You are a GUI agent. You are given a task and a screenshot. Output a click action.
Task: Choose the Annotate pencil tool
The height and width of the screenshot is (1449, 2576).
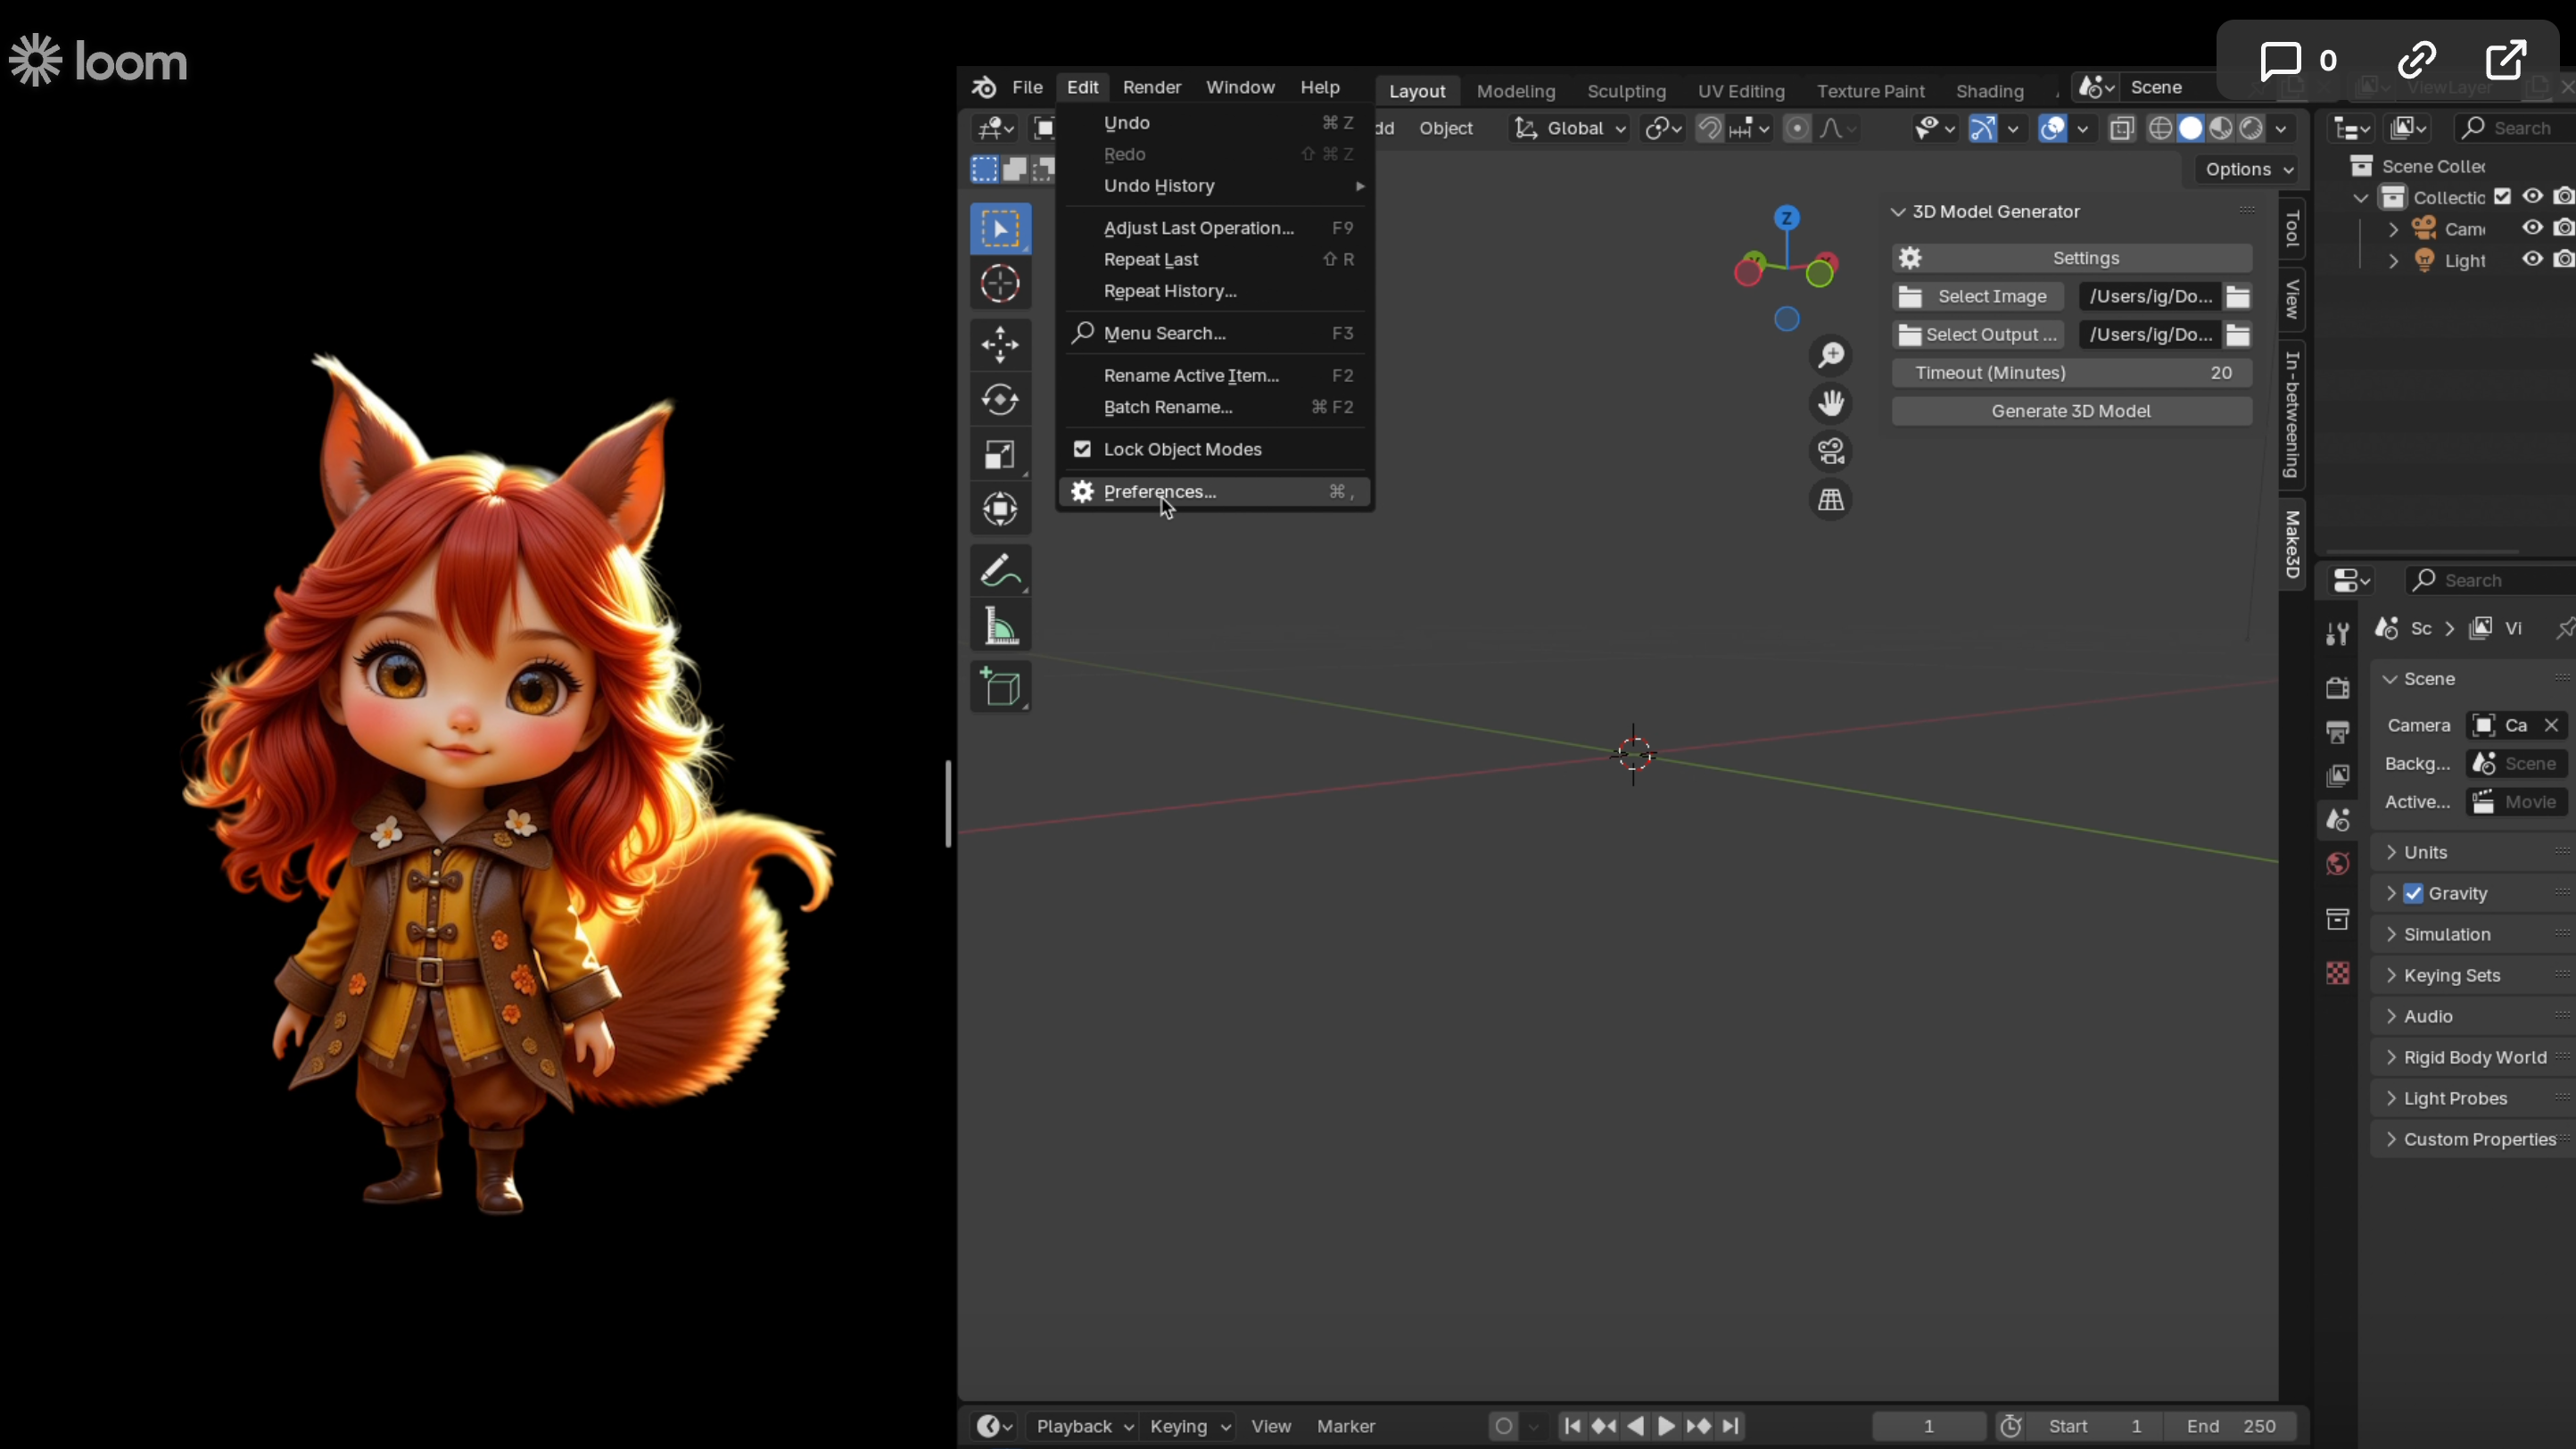pyautogui.click(x=1000, y=571)
